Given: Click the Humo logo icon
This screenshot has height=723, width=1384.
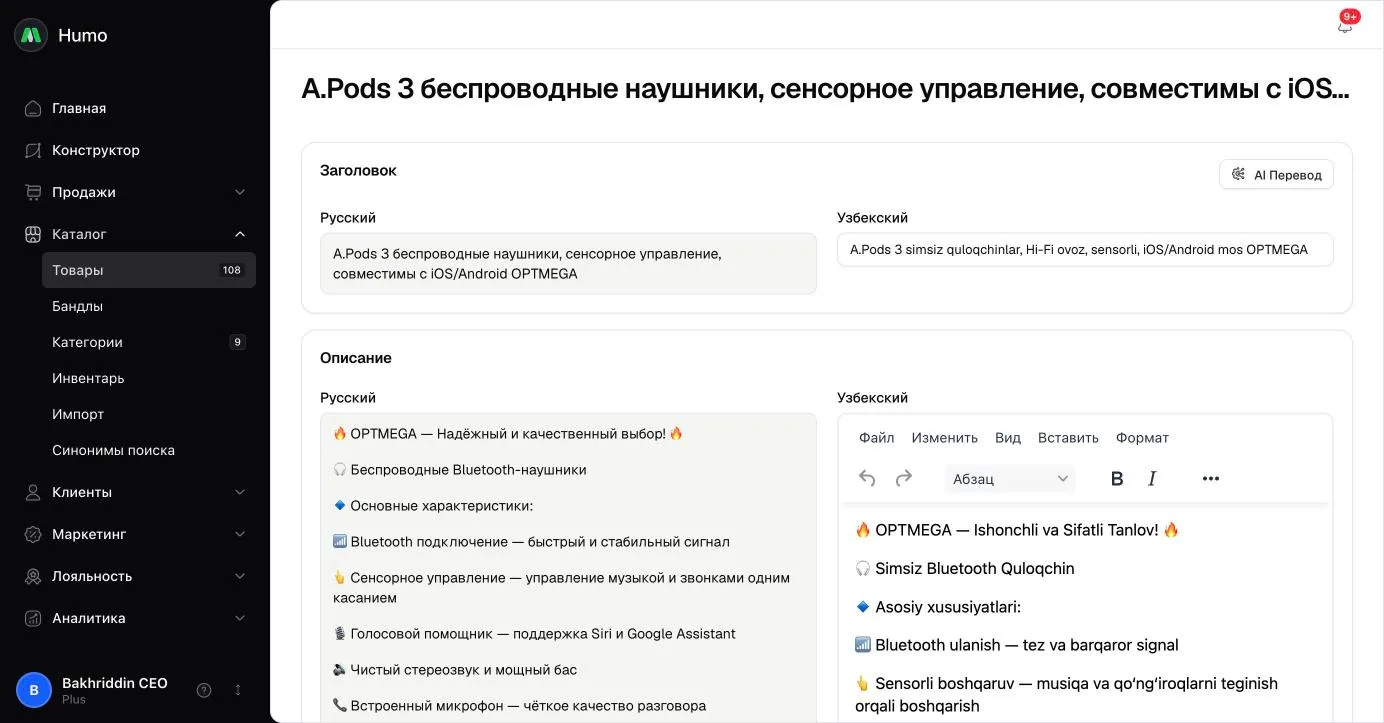Looking at the screenshot, I should pos(31,35).
